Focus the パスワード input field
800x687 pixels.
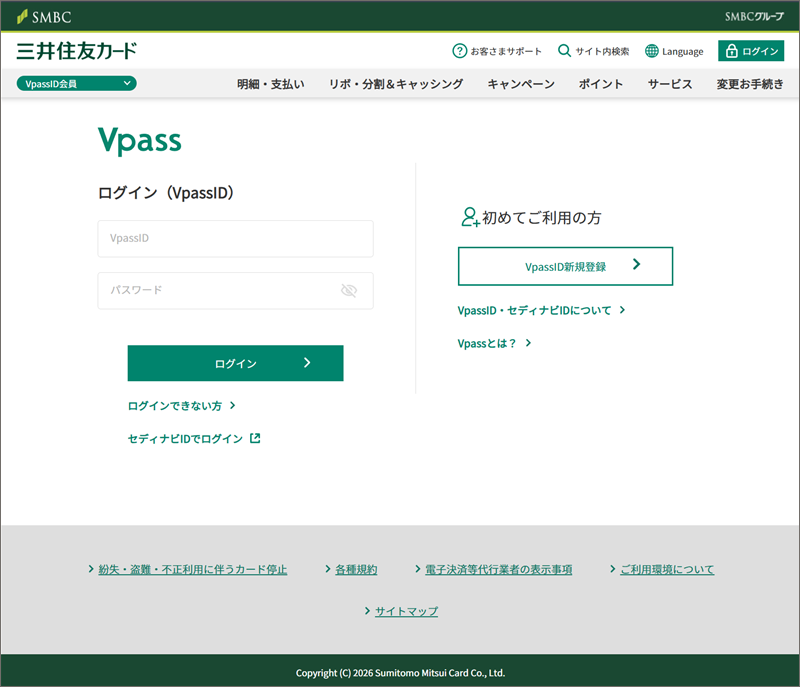pos(215,291)
